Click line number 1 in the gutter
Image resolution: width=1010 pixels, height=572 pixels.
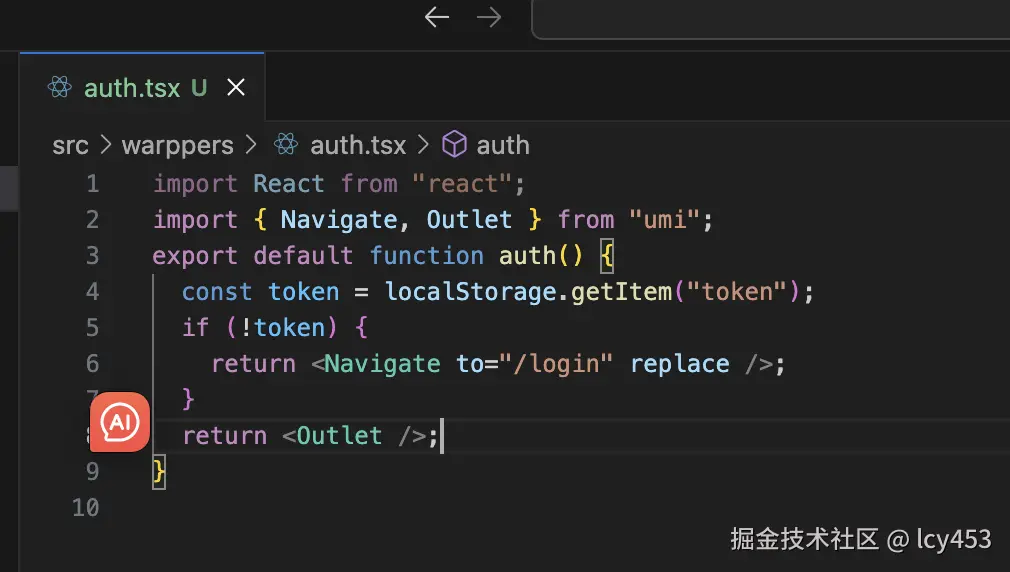point(92,184)
